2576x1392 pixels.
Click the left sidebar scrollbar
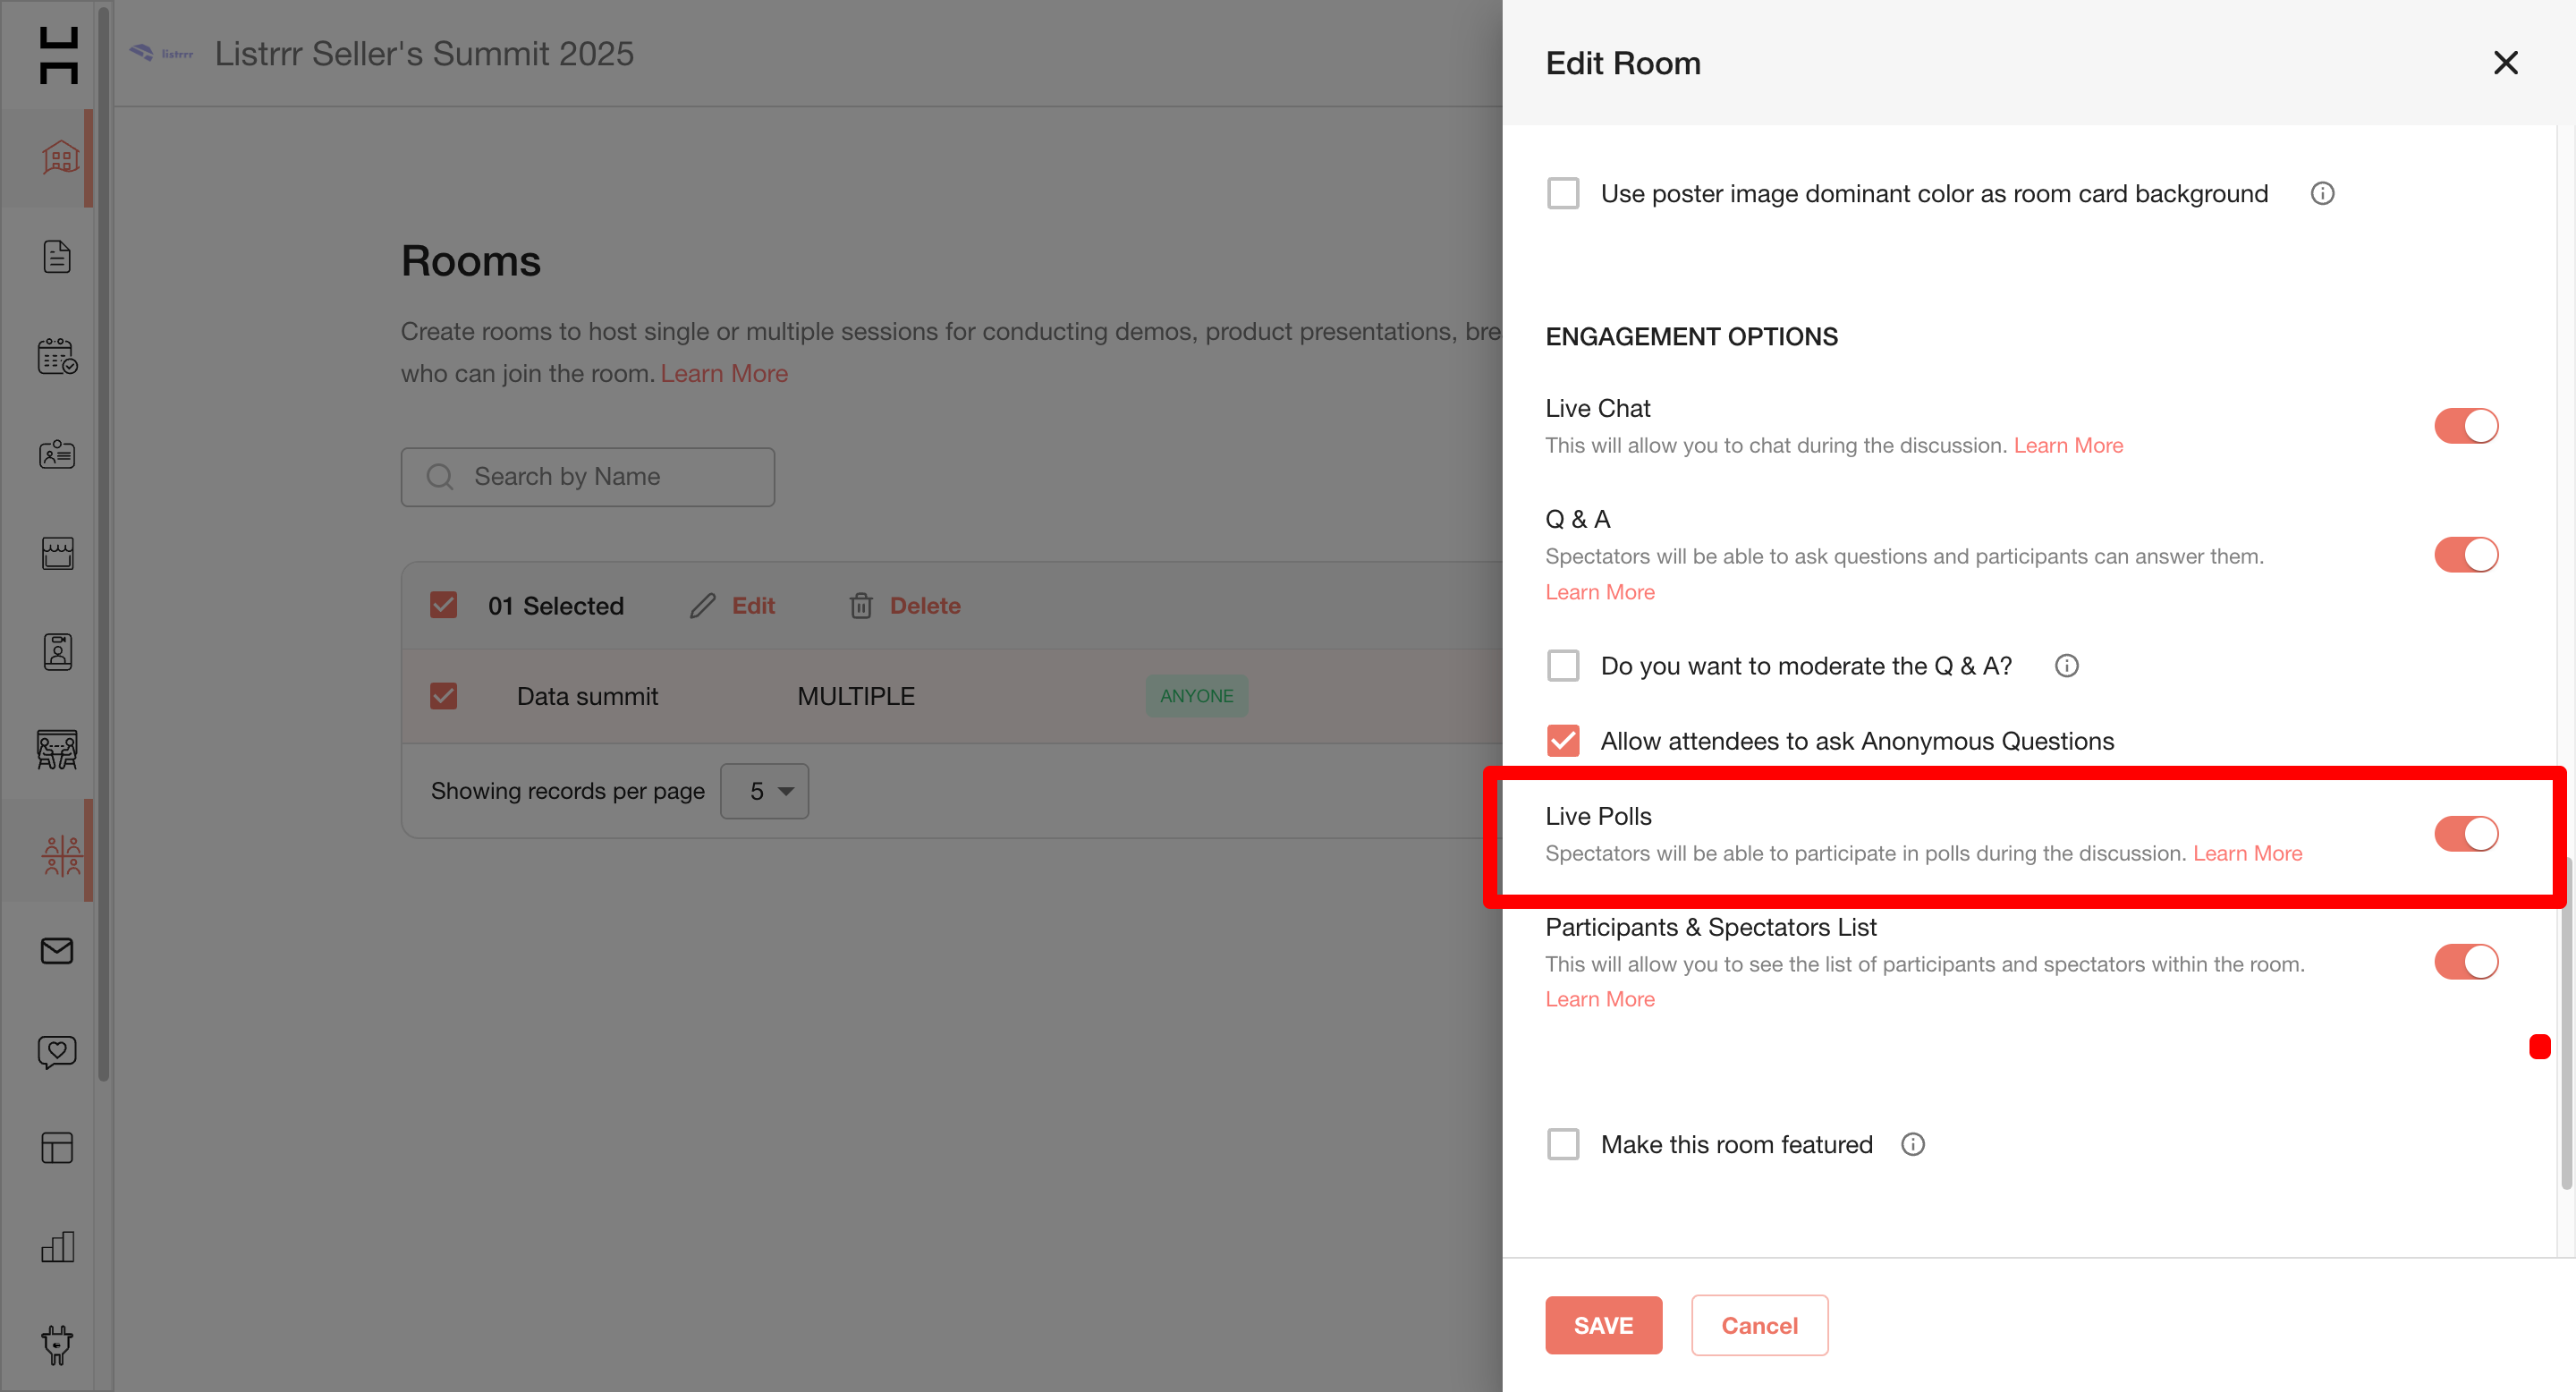[x=103, y=545]
